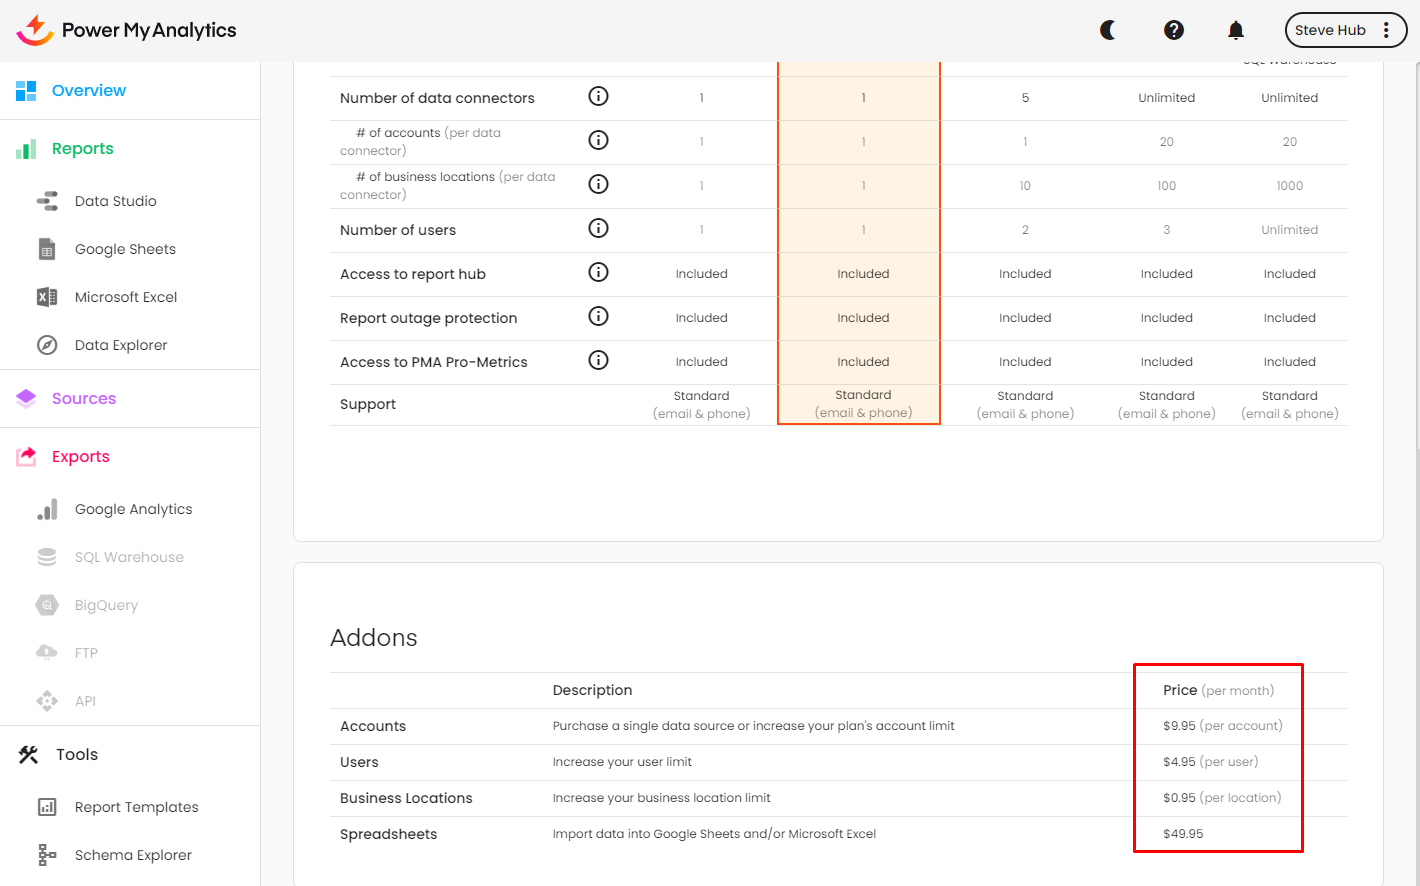Screen dimensions: 1420x886
Task: Open the Overview page in the sidebar
Action: coord(88,90)
